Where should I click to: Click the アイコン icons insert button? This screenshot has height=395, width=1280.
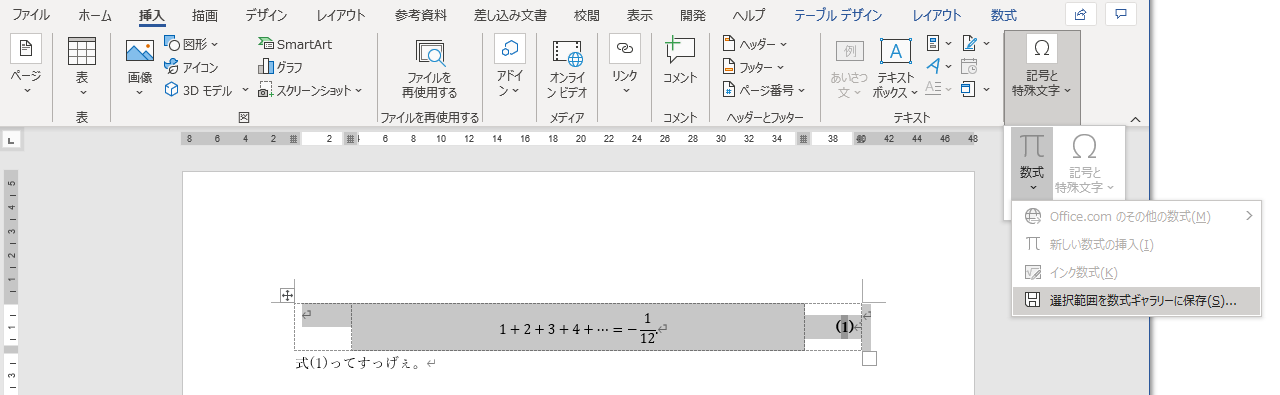point(191,67)
